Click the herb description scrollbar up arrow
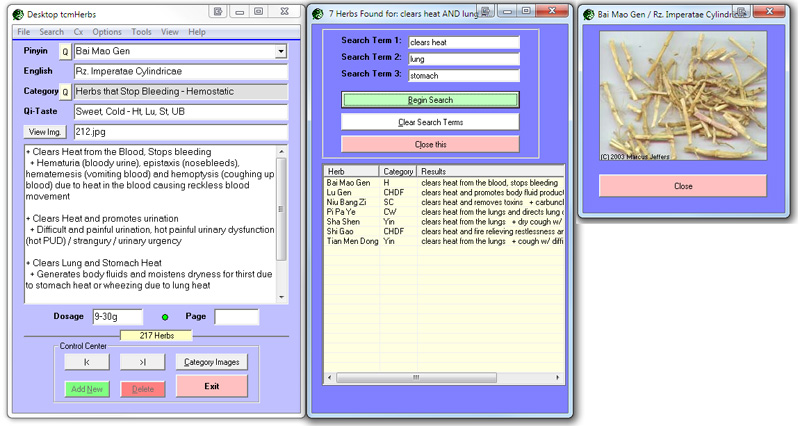800x426 pixels. 282,152
